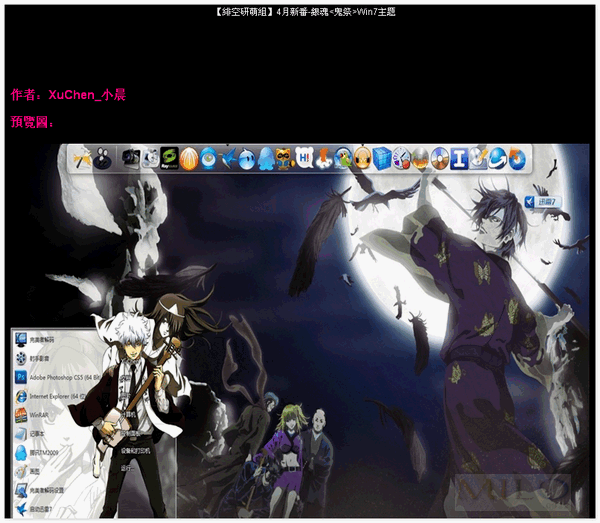Open 计算机 (Computer) in start menu right column
Viewport: 600px width, 523px height.
coord(128,415)
